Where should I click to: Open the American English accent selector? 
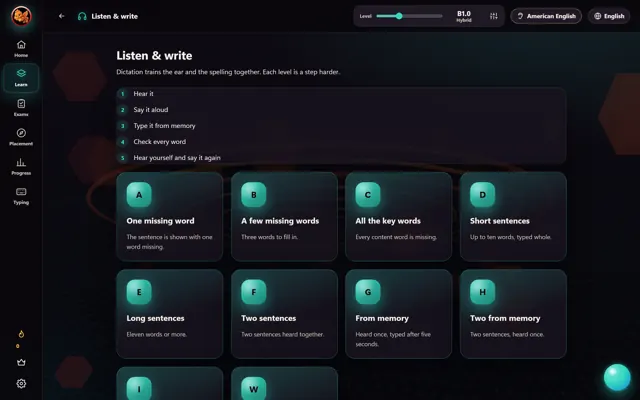(546, 16)
